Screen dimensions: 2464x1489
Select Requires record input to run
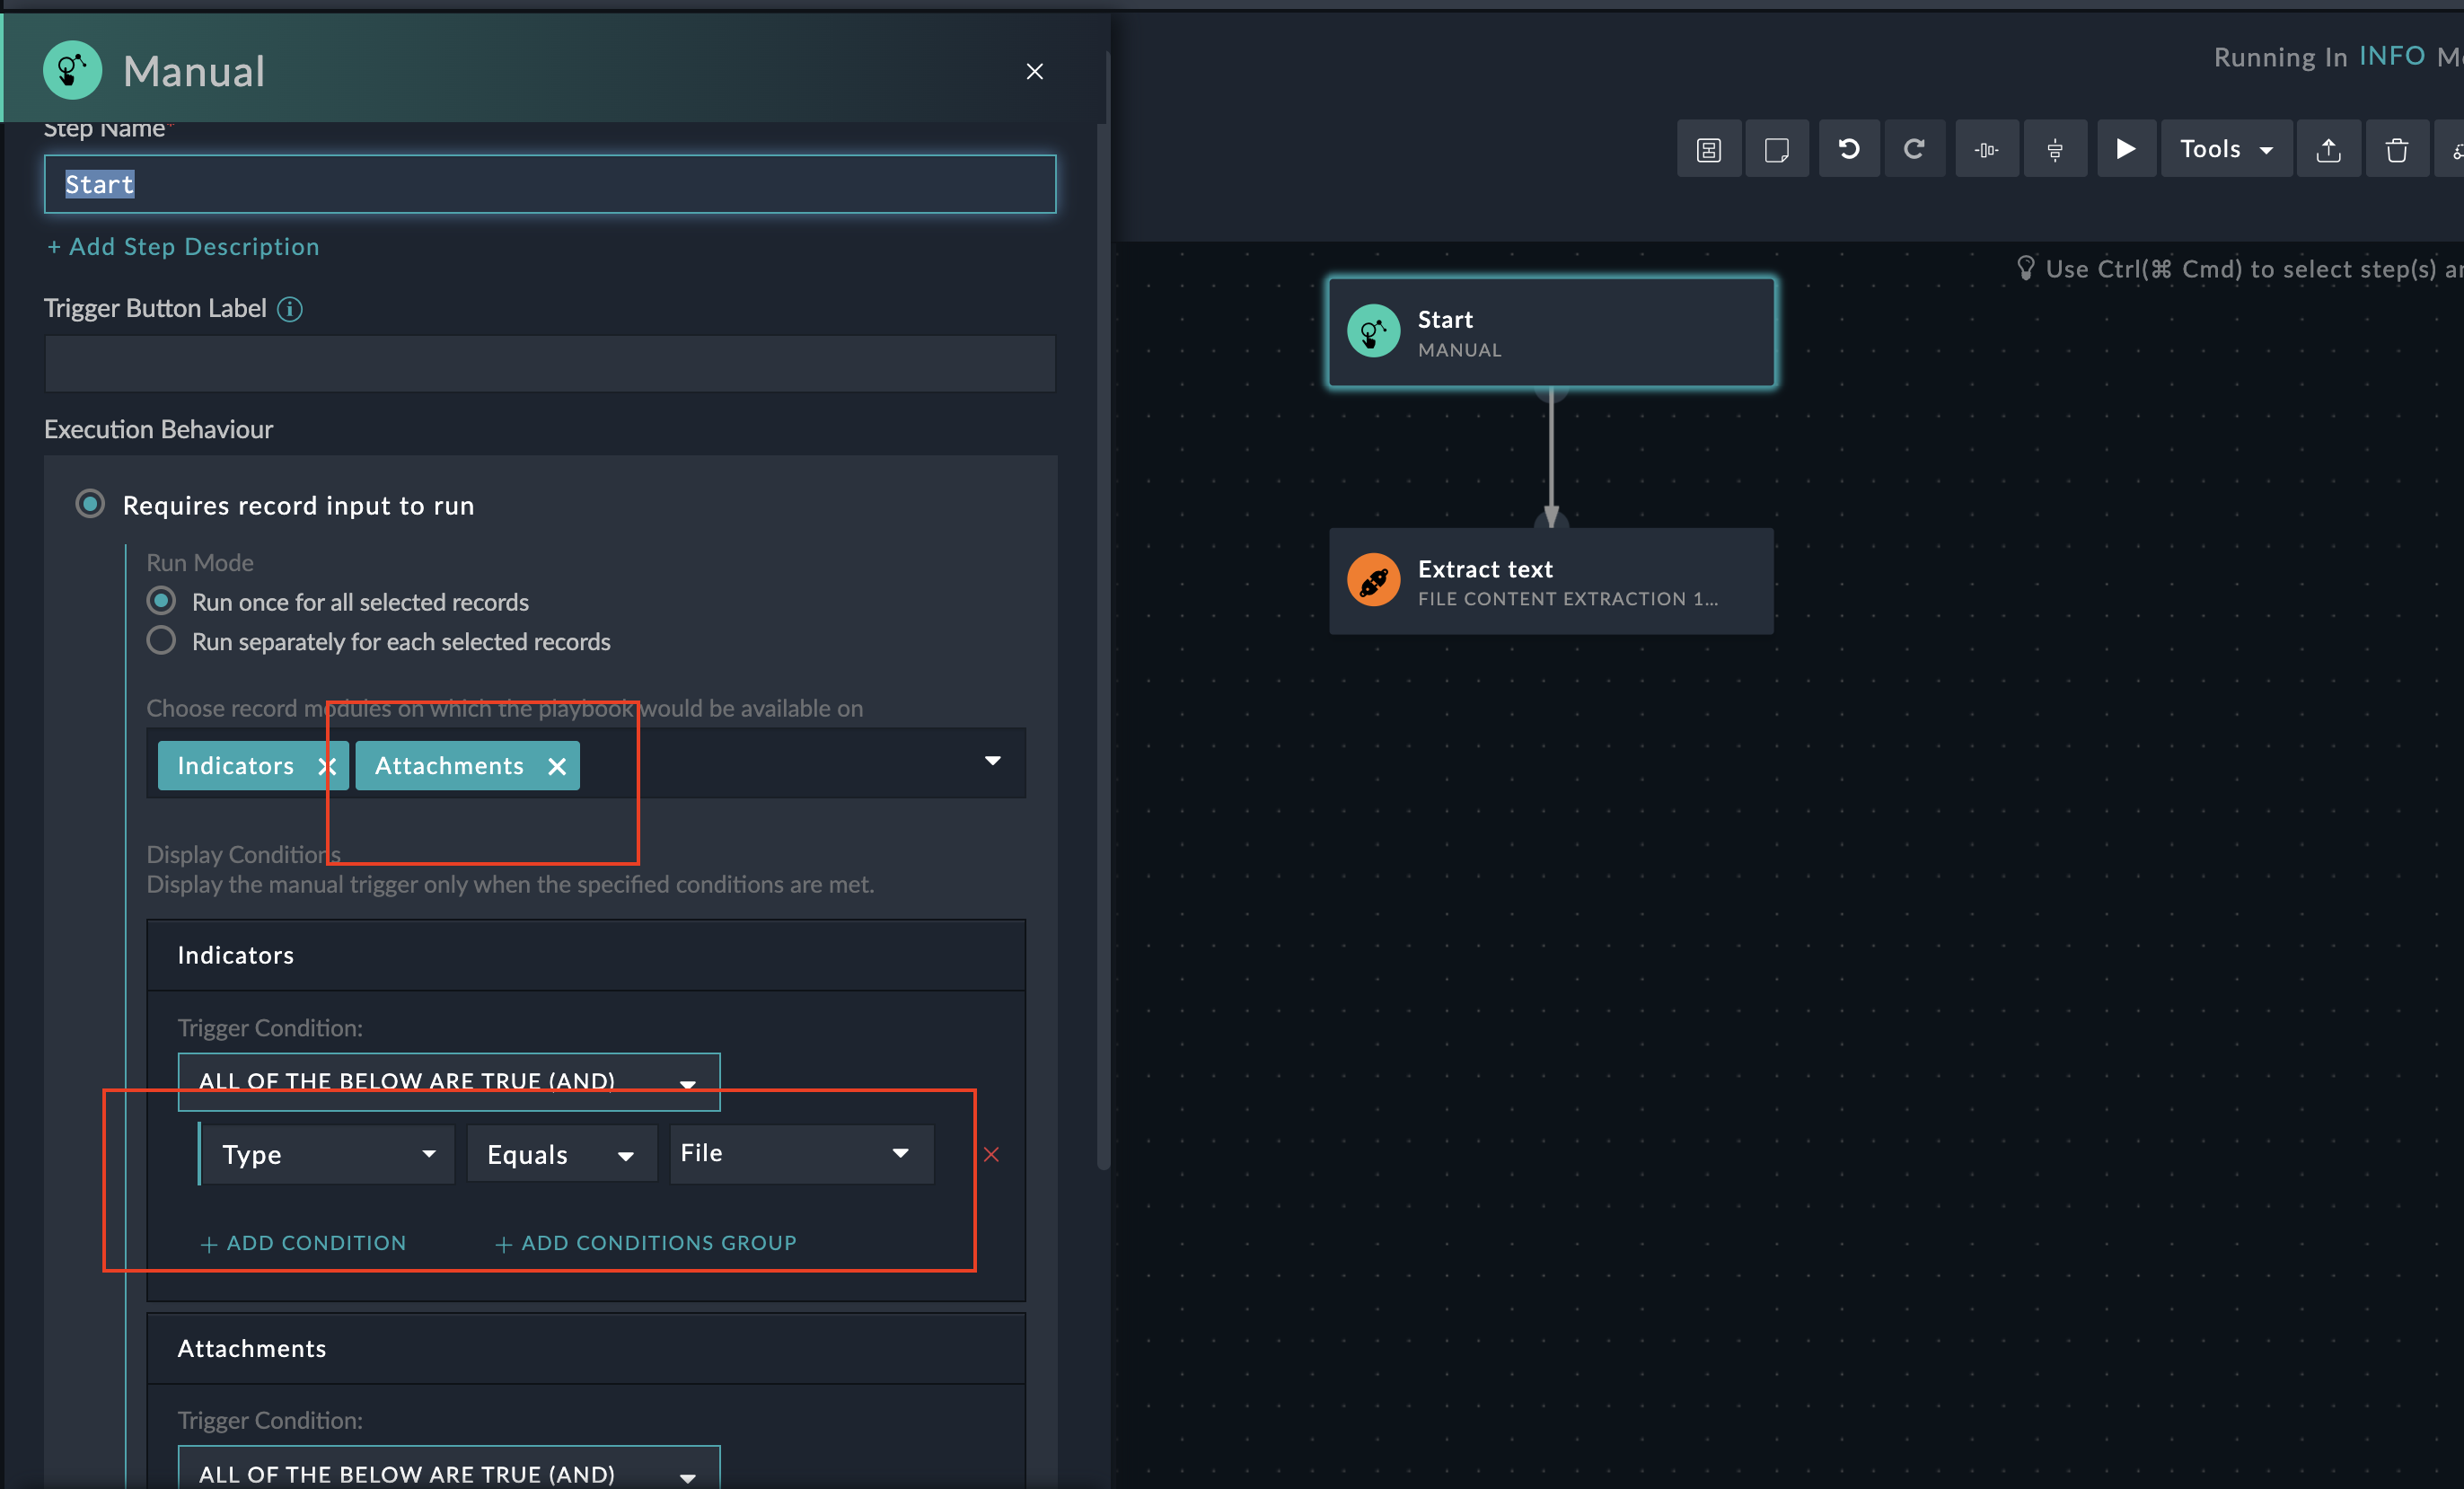[x=90, y=504]
